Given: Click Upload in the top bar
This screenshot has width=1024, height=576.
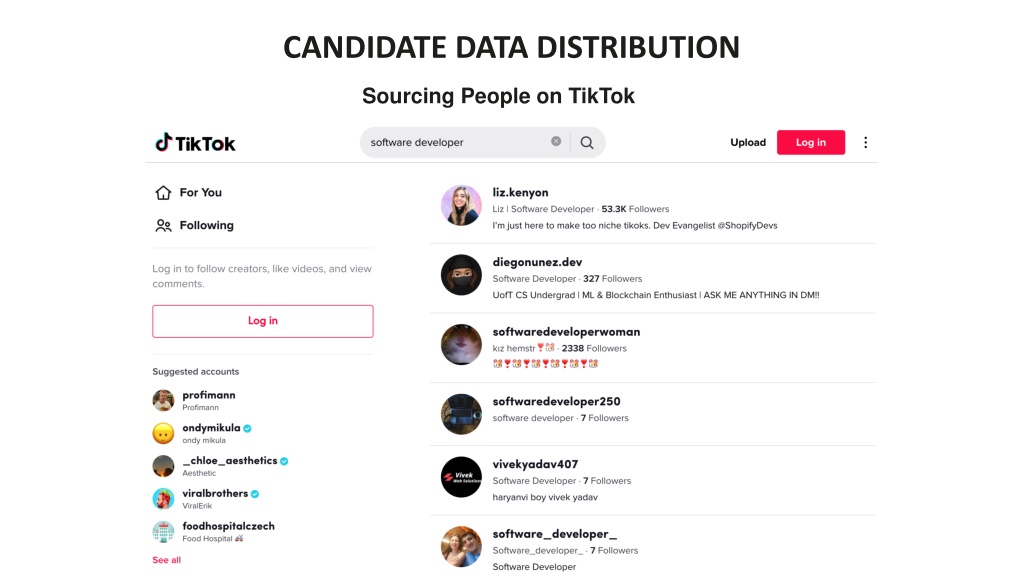Looking at the screenshot, I should (748, 142).
